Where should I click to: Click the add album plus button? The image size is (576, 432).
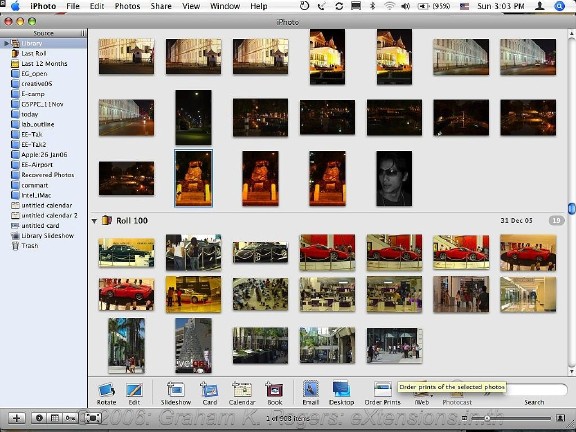coord(16,418)
